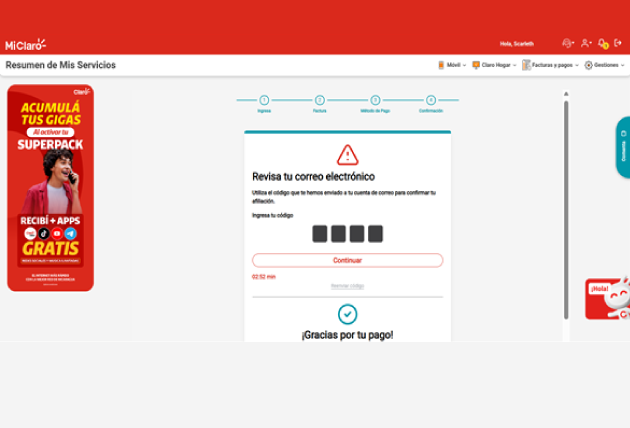Click the Móvil phone icon
This screenshot has height=428, width=630.
[441, 65]
